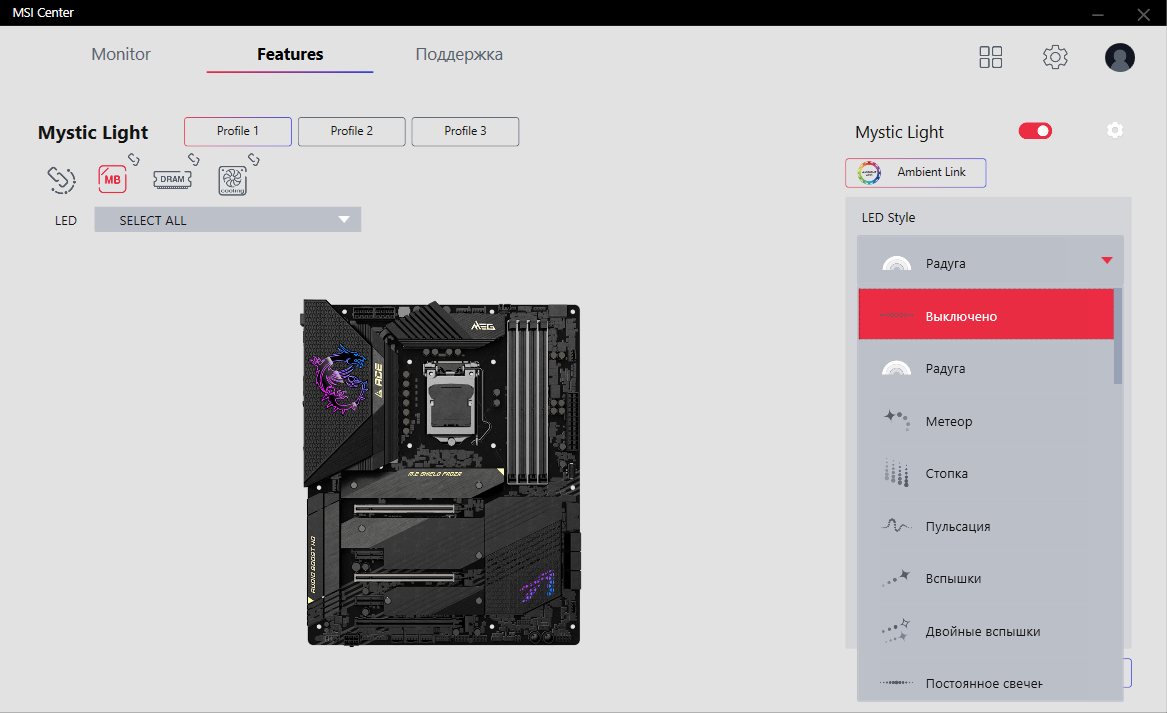Click the Ambient Link color wheel icon
This screenshot has width=1167, height=713.
[869, 173]
